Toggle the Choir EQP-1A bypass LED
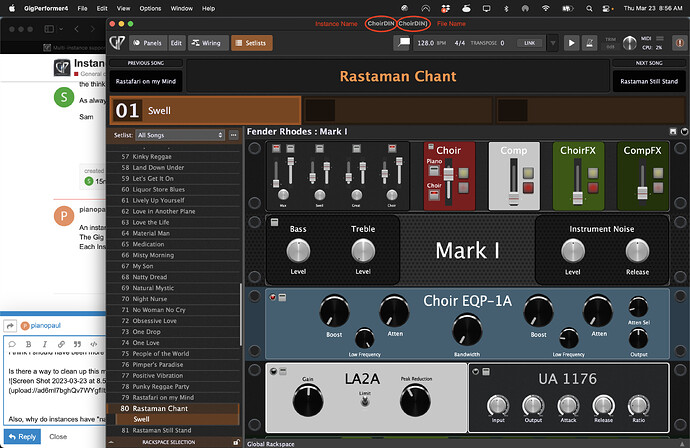Viewport: 690px width, 448px height. 273,297
